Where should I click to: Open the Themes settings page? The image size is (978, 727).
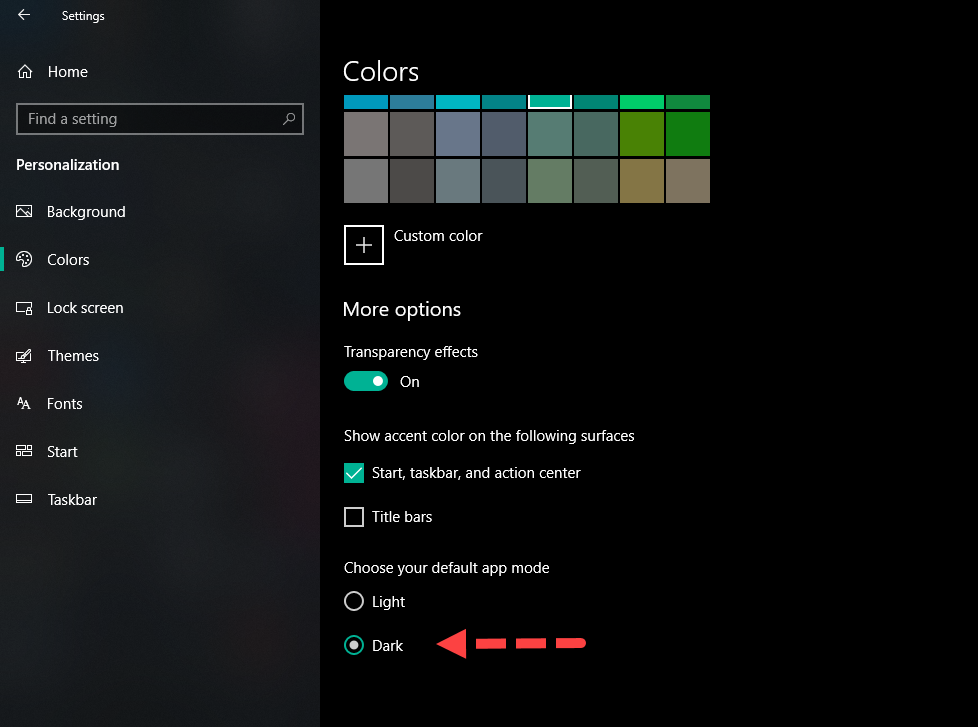tap(73, 356)
